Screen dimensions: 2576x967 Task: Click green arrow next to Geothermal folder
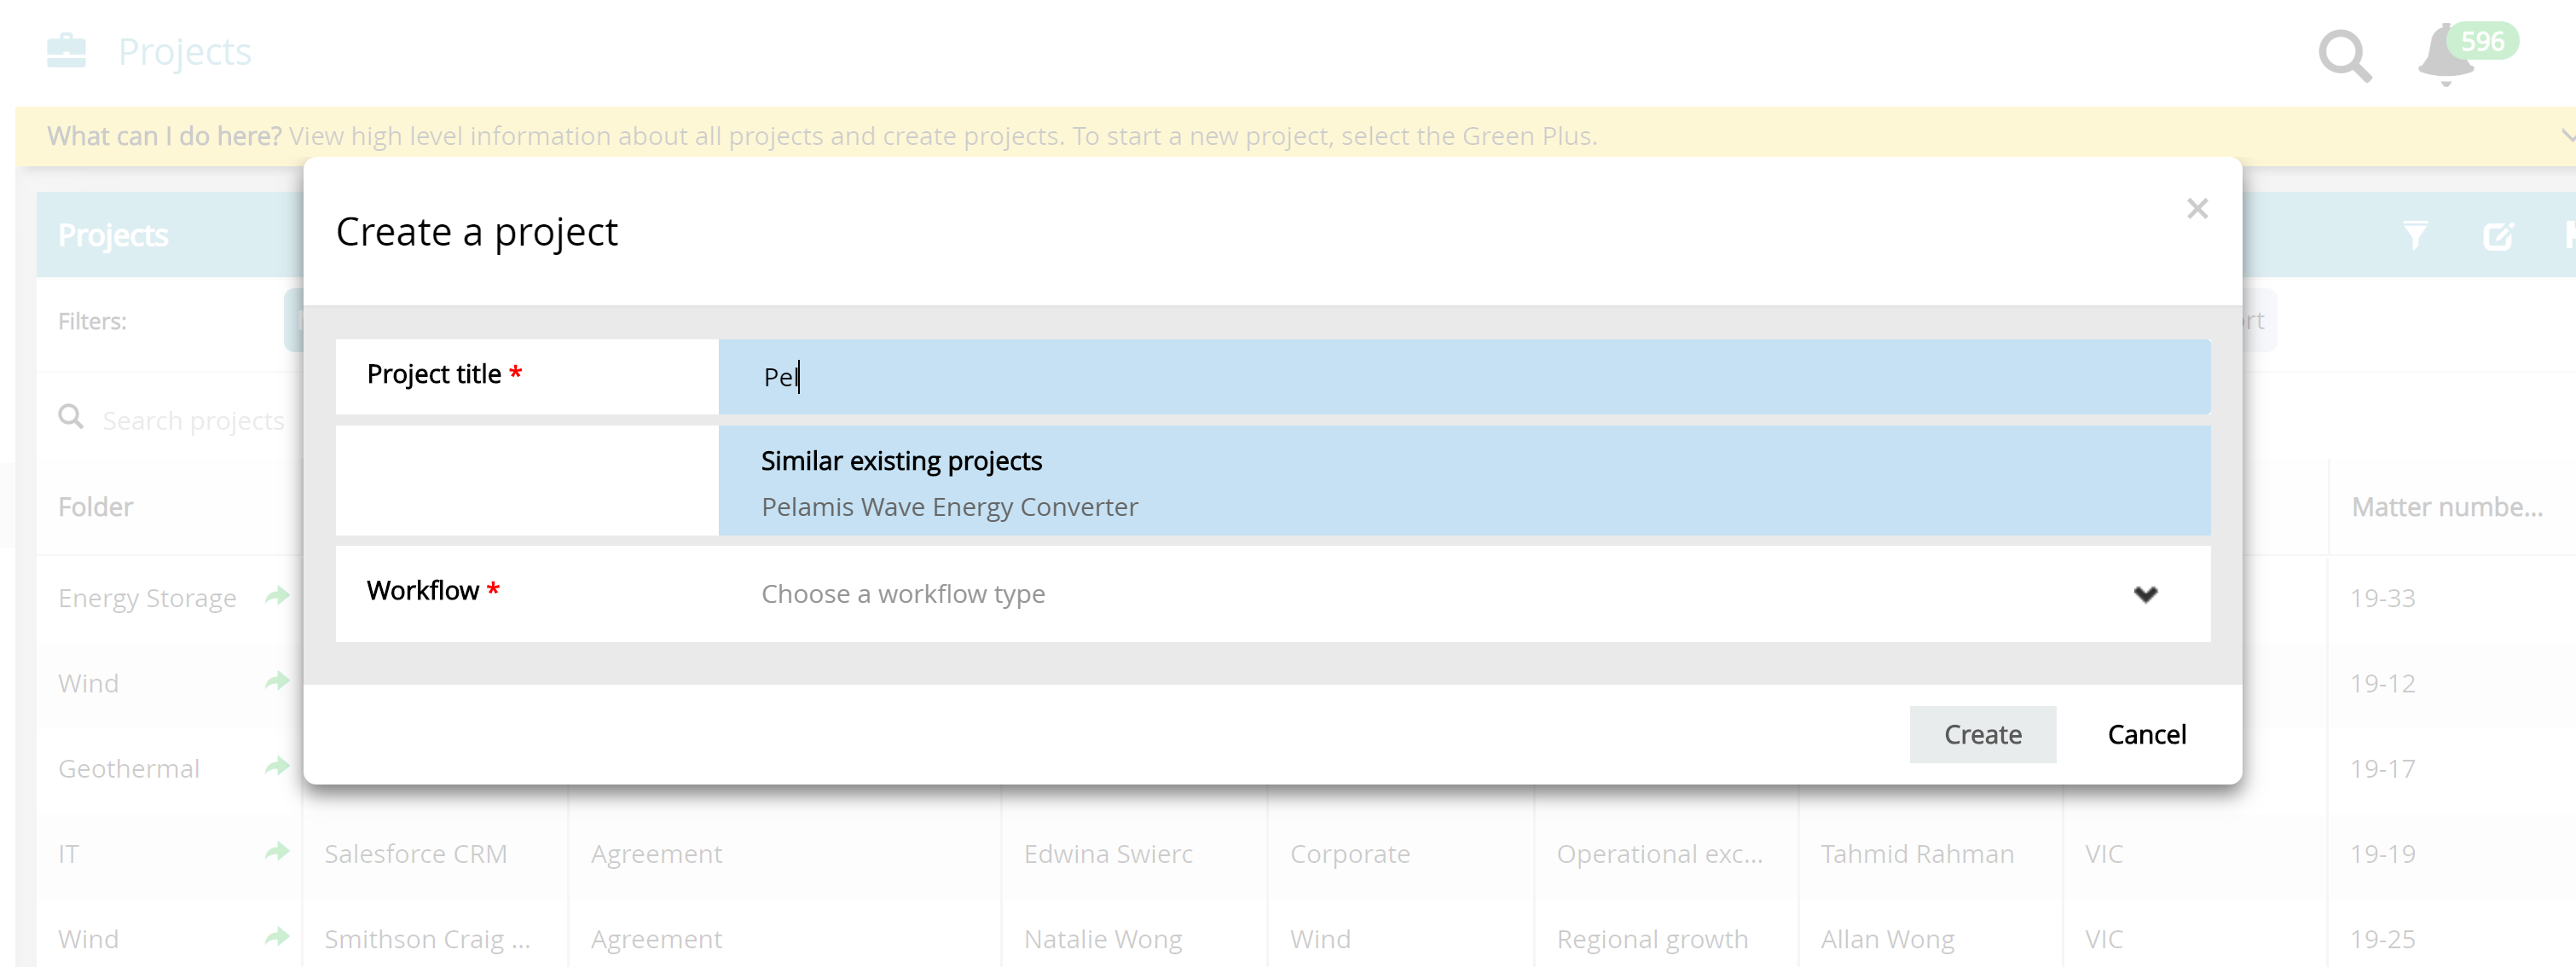coord(277,768)
